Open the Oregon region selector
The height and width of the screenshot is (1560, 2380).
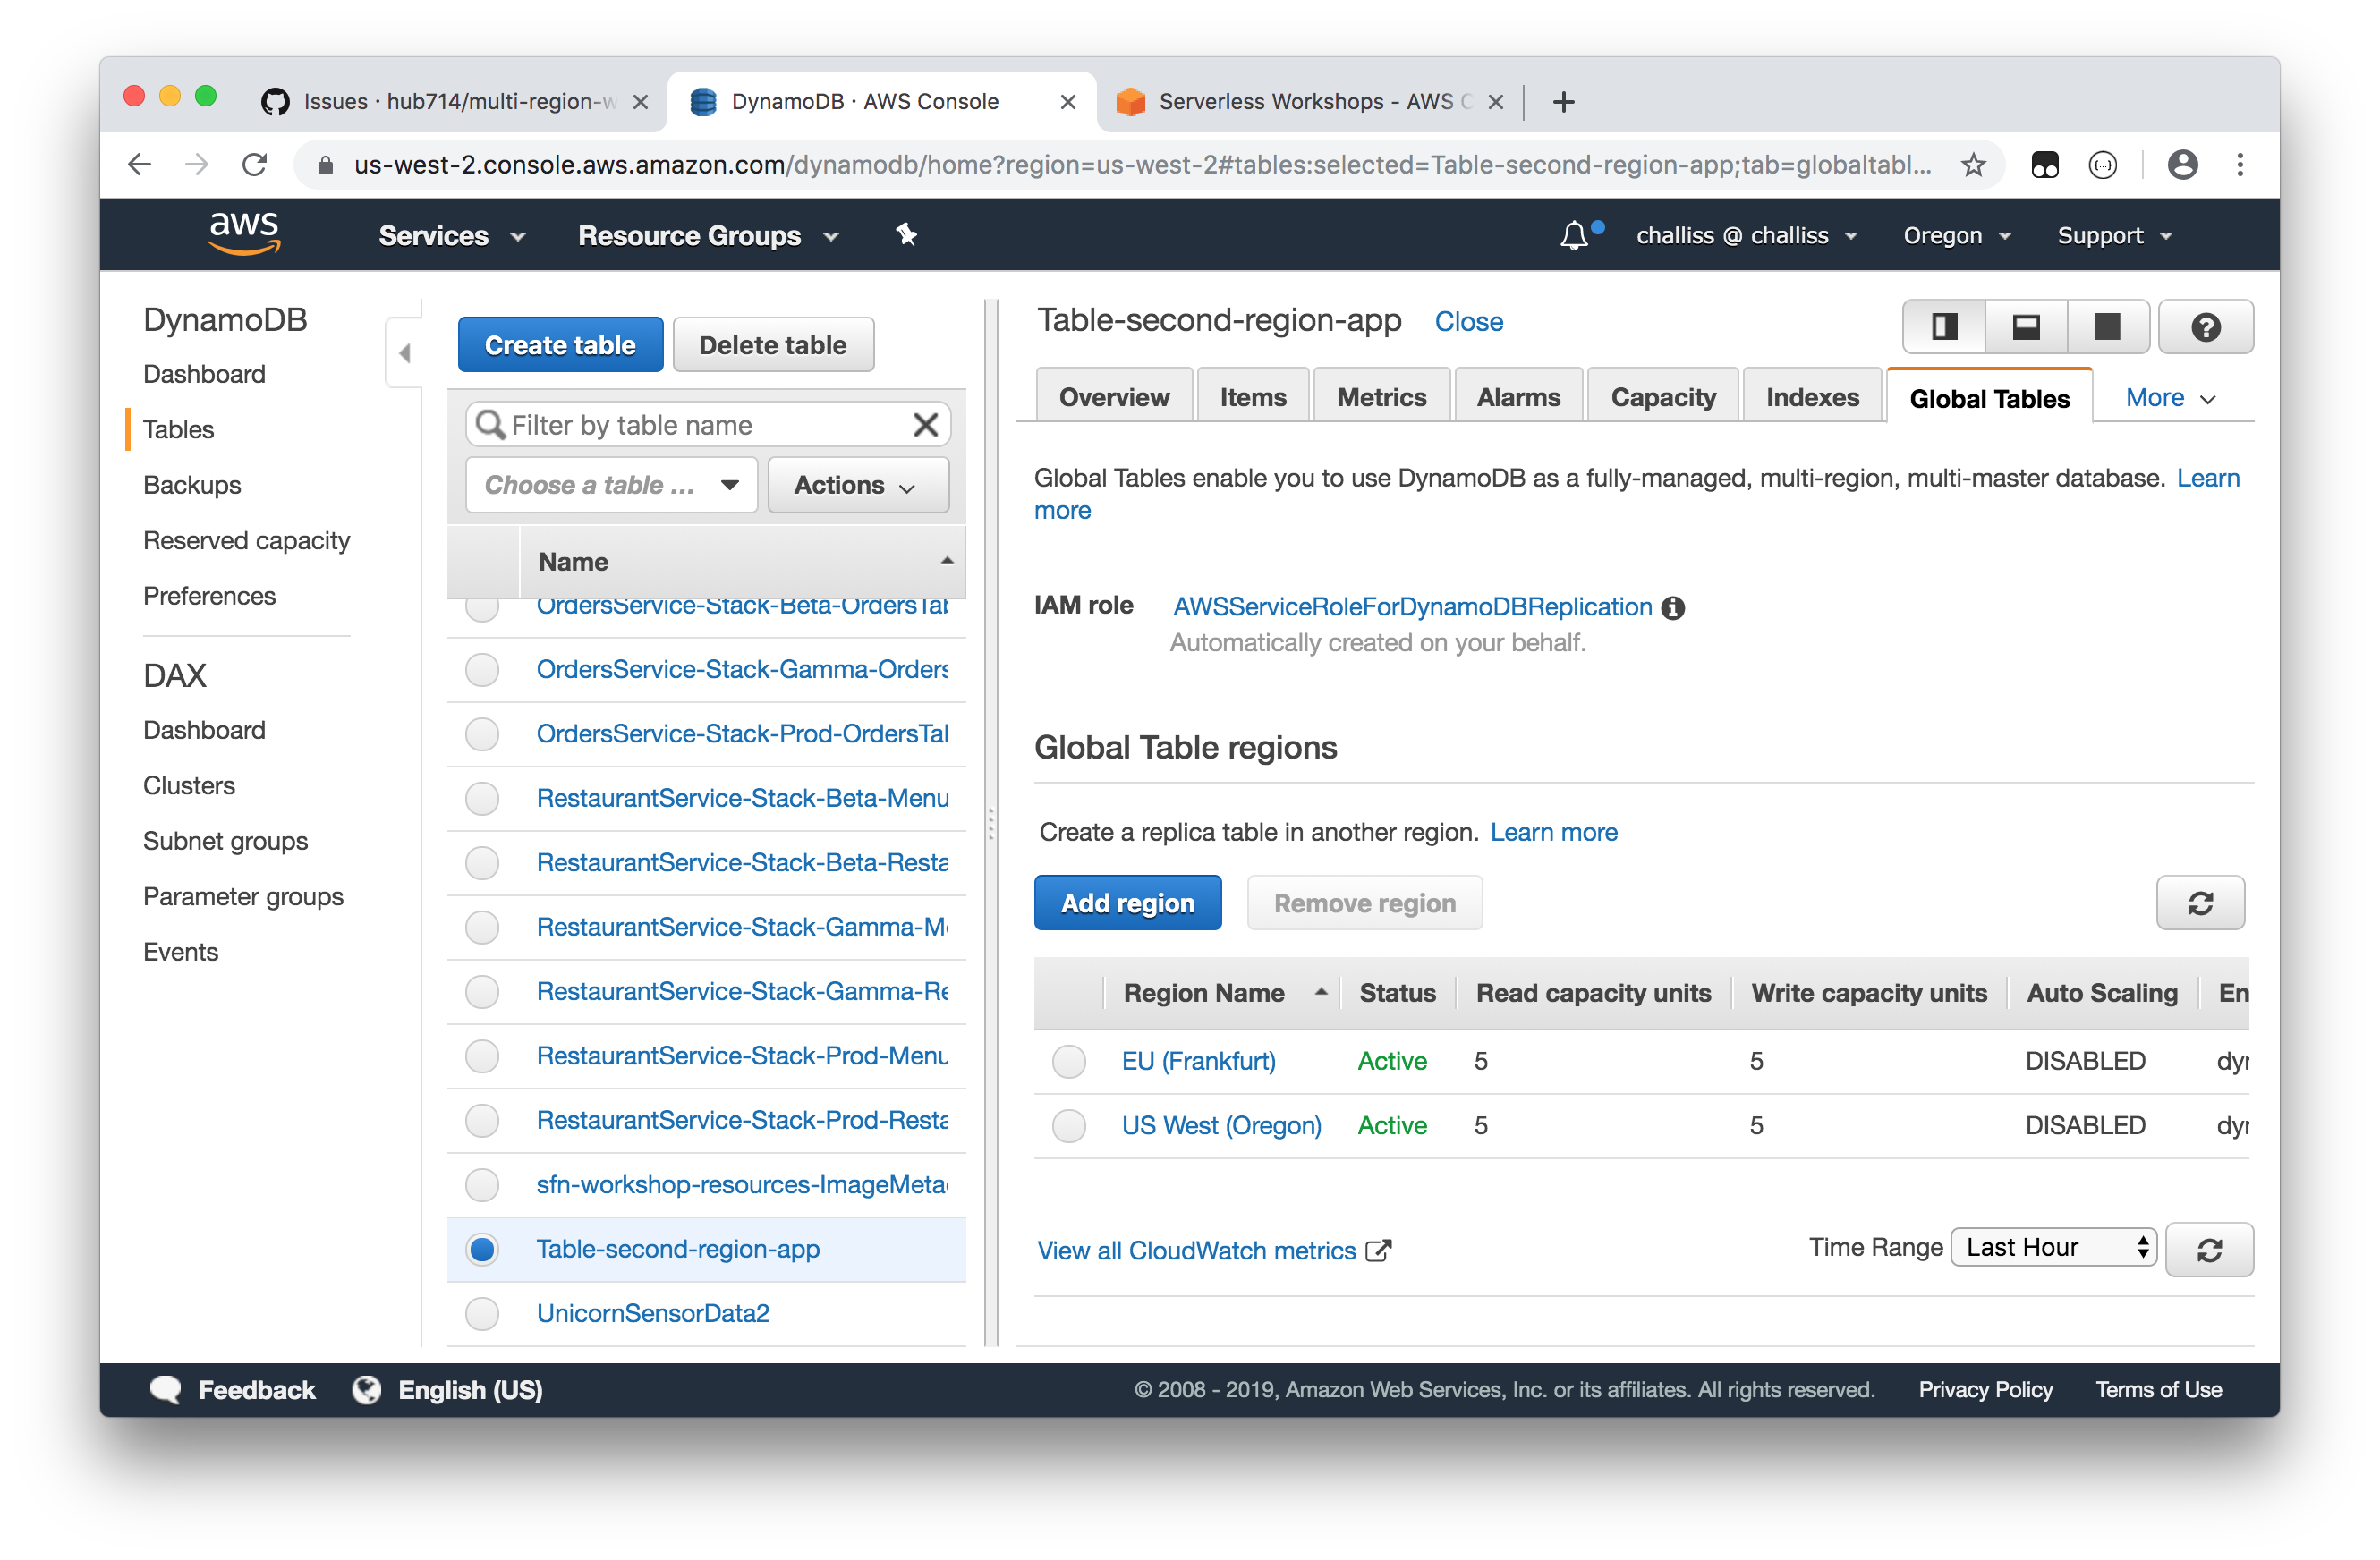pos(1956,235)
